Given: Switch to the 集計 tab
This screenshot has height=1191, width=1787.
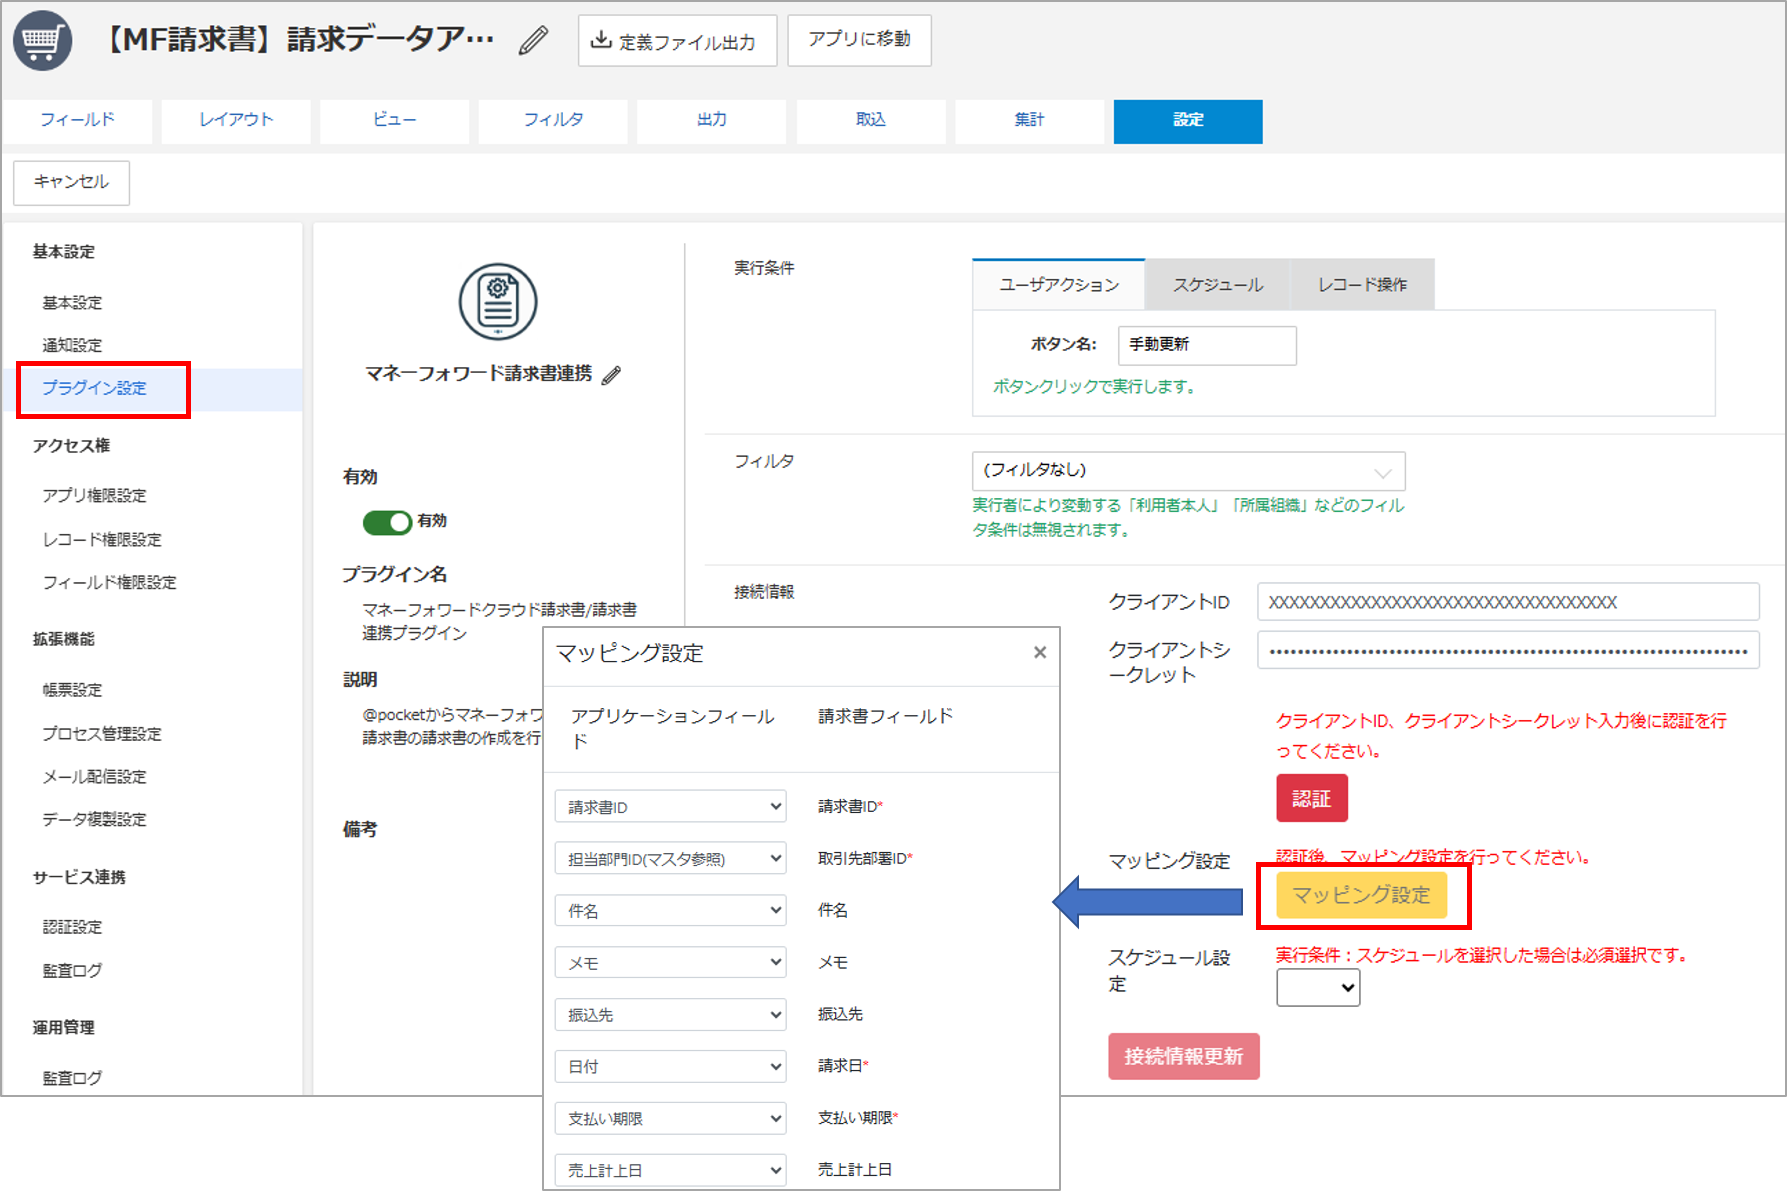Looking at the screenshot, I should [1029, 121].
